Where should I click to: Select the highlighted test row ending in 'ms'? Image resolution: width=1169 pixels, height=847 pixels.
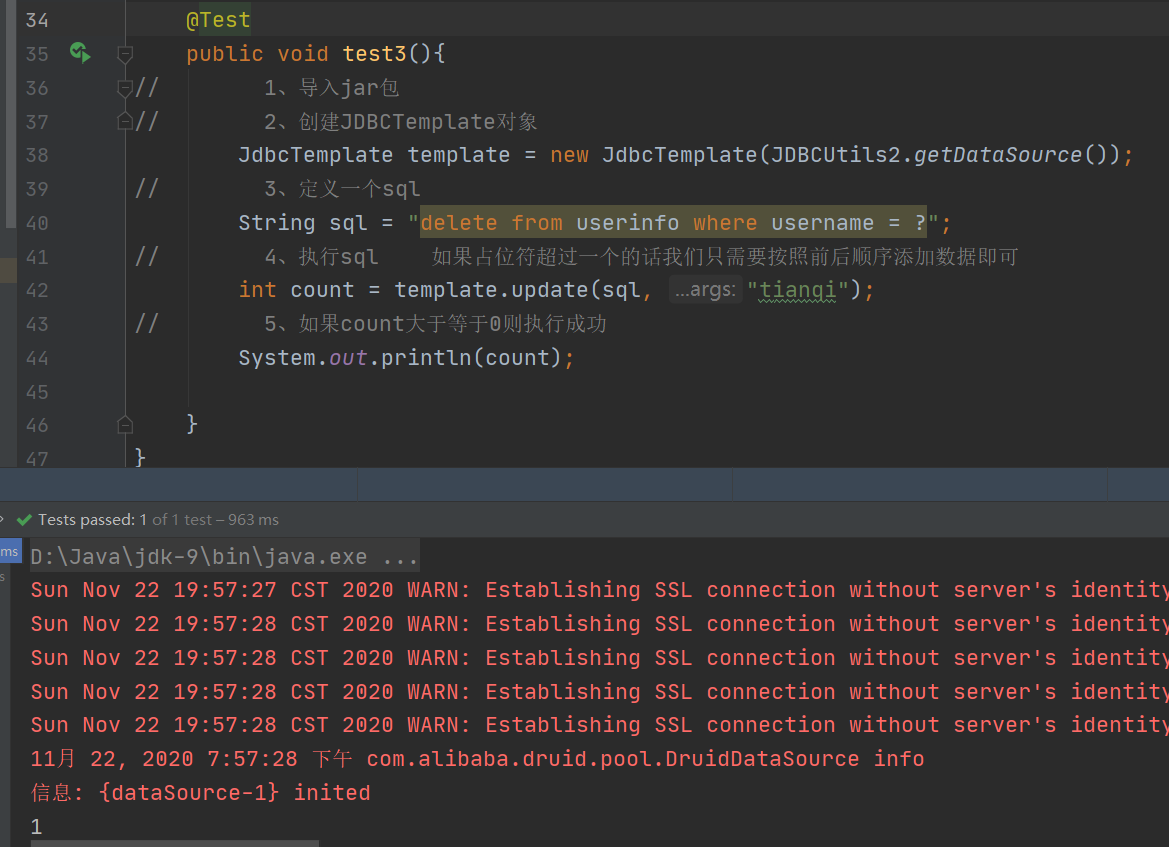10,552
